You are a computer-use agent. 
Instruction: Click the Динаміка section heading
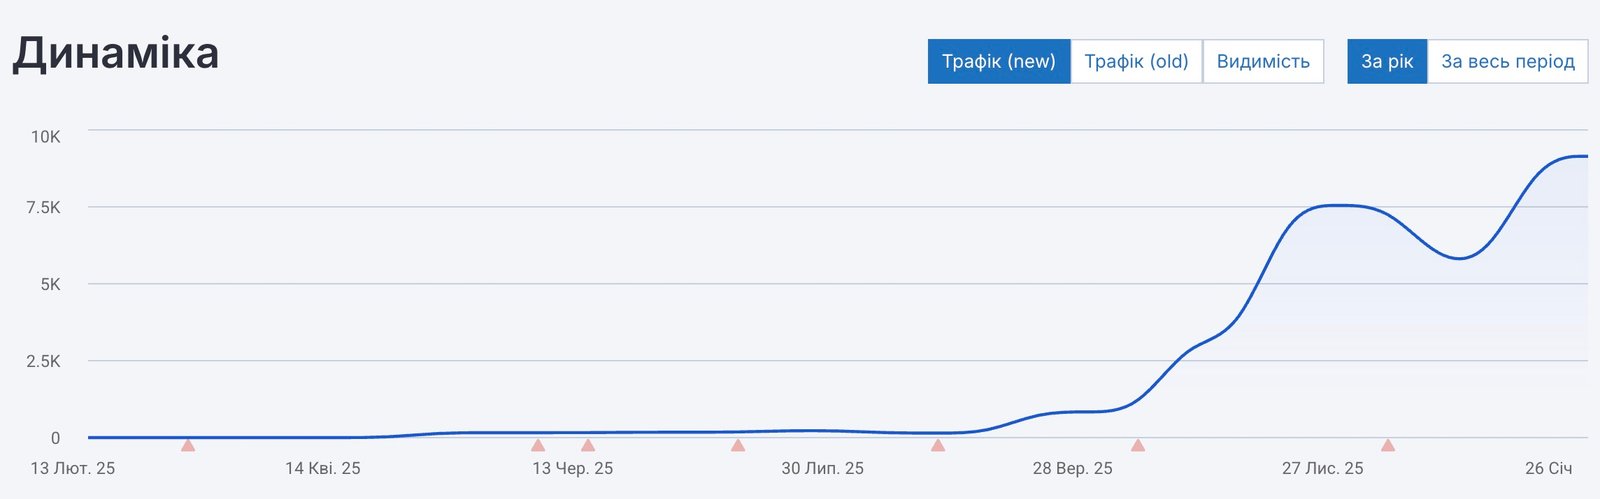tap(116, 54)
